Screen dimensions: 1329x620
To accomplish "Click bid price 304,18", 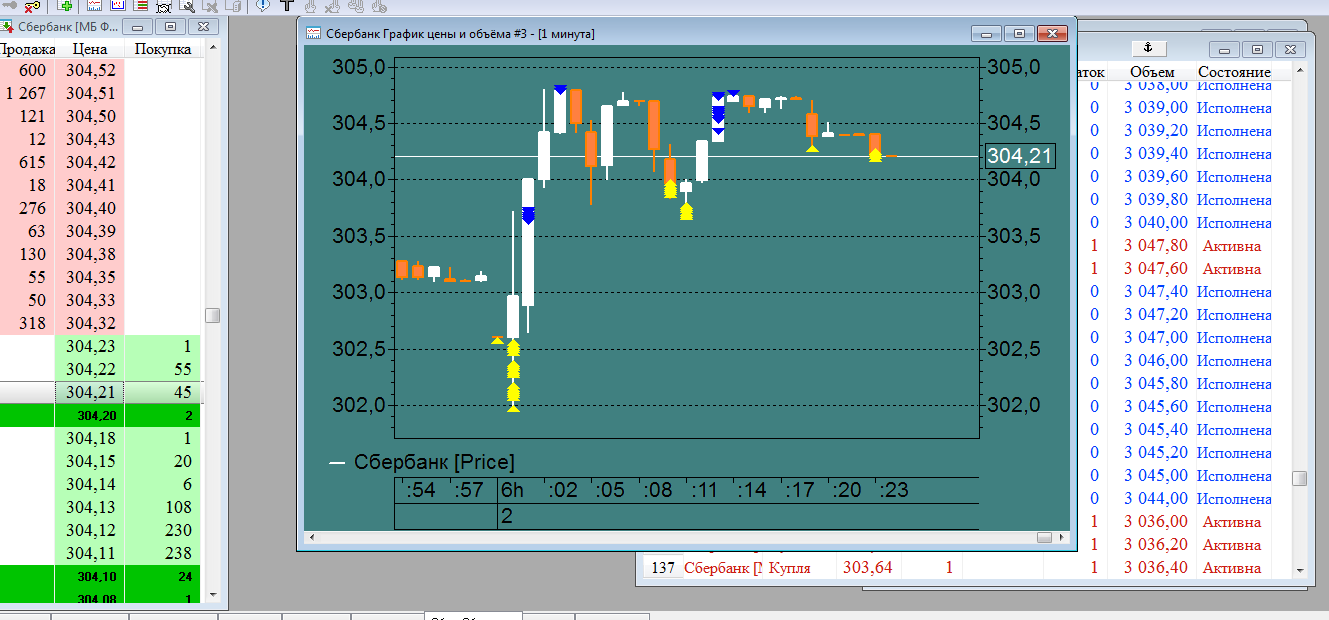I will click(x=91, y=438).
